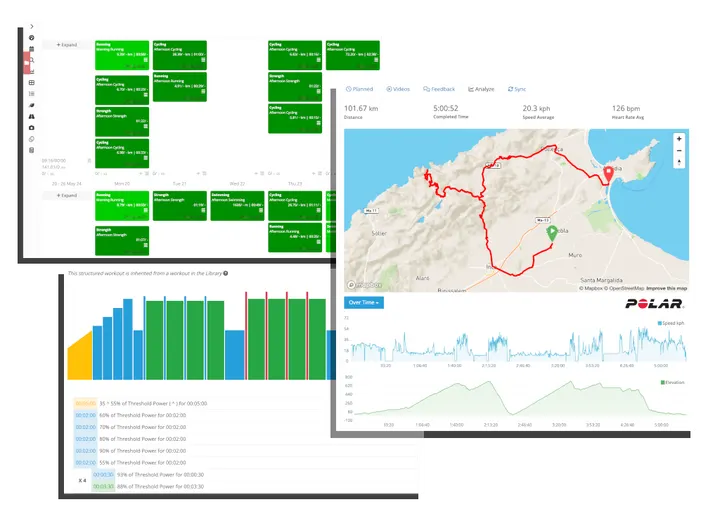The image size is (720, 528).
Task: Click the 20.3 kph speed average value
Action: pyautogui.click(x=536, y=108)
